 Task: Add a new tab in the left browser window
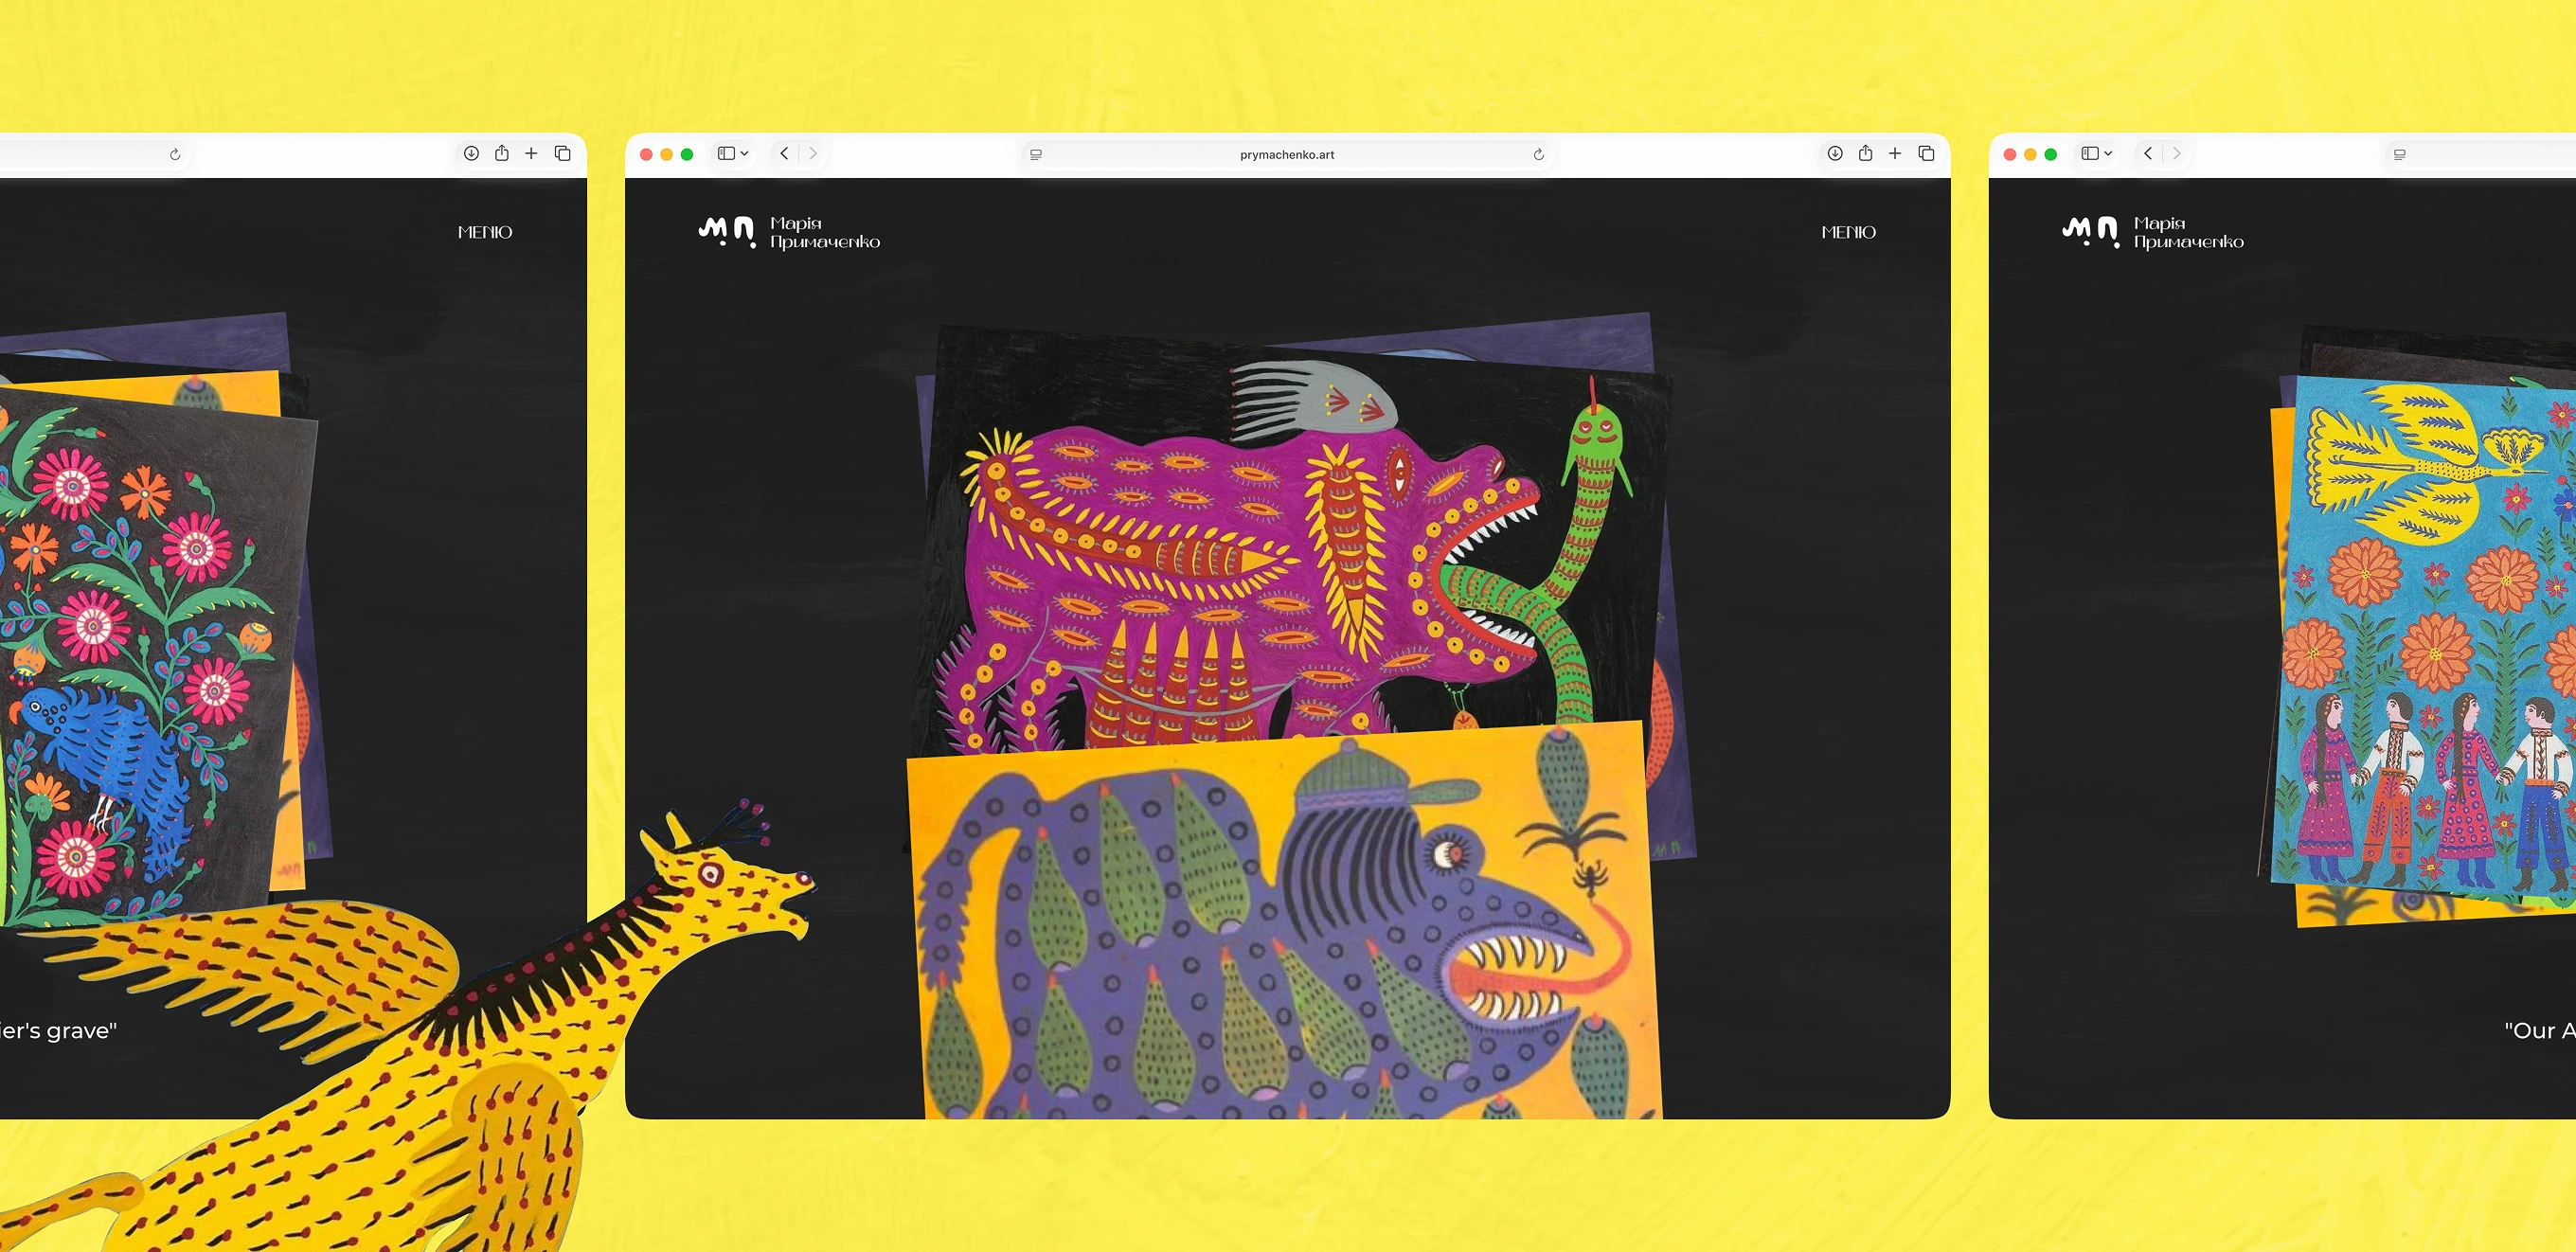[x=531, y=153]
